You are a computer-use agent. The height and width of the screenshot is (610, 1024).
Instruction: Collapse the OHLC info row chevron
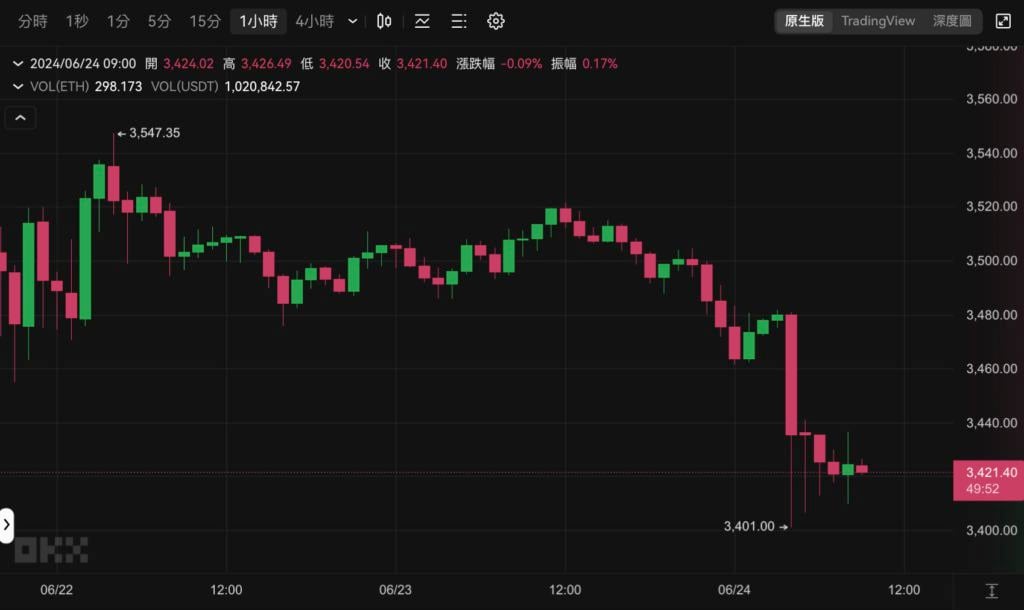coord(17,63)
